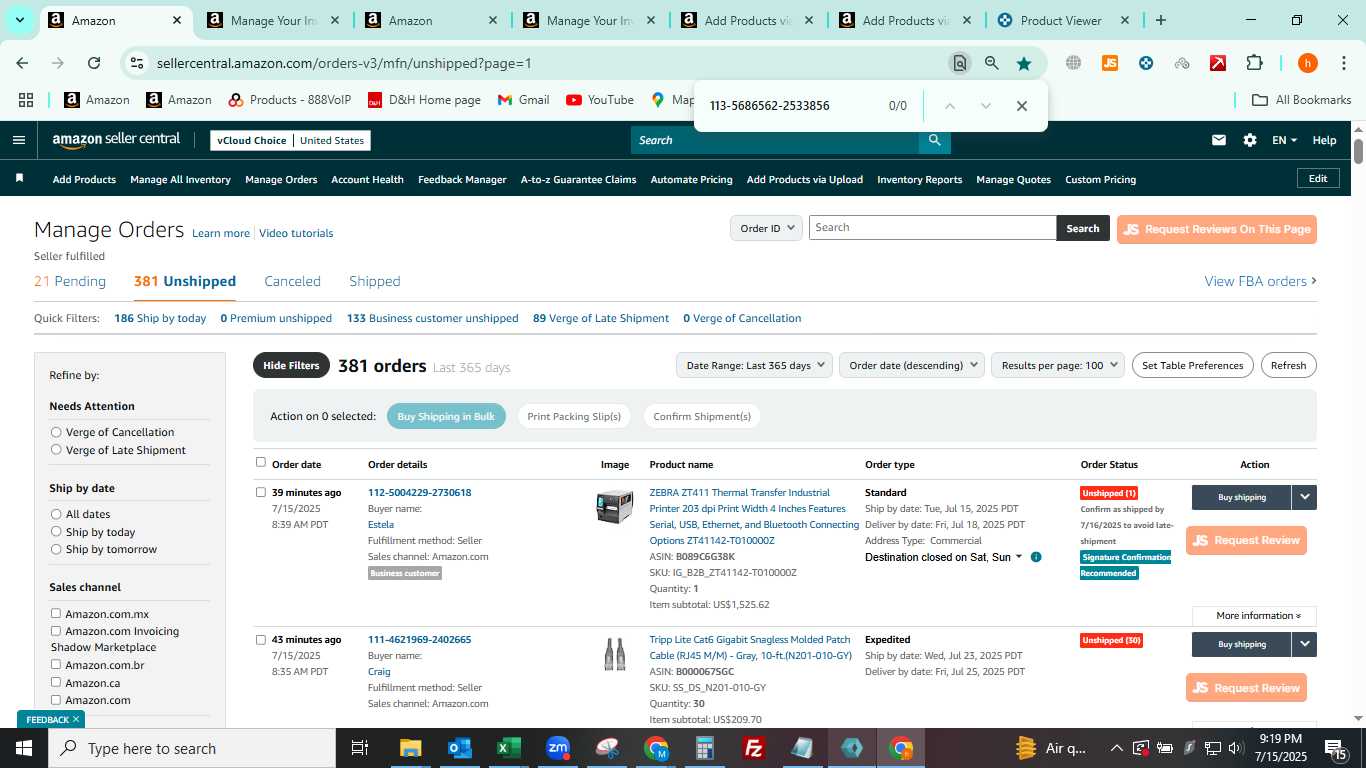Click the bookmark flag icon beside Add Products

point(19,179)
